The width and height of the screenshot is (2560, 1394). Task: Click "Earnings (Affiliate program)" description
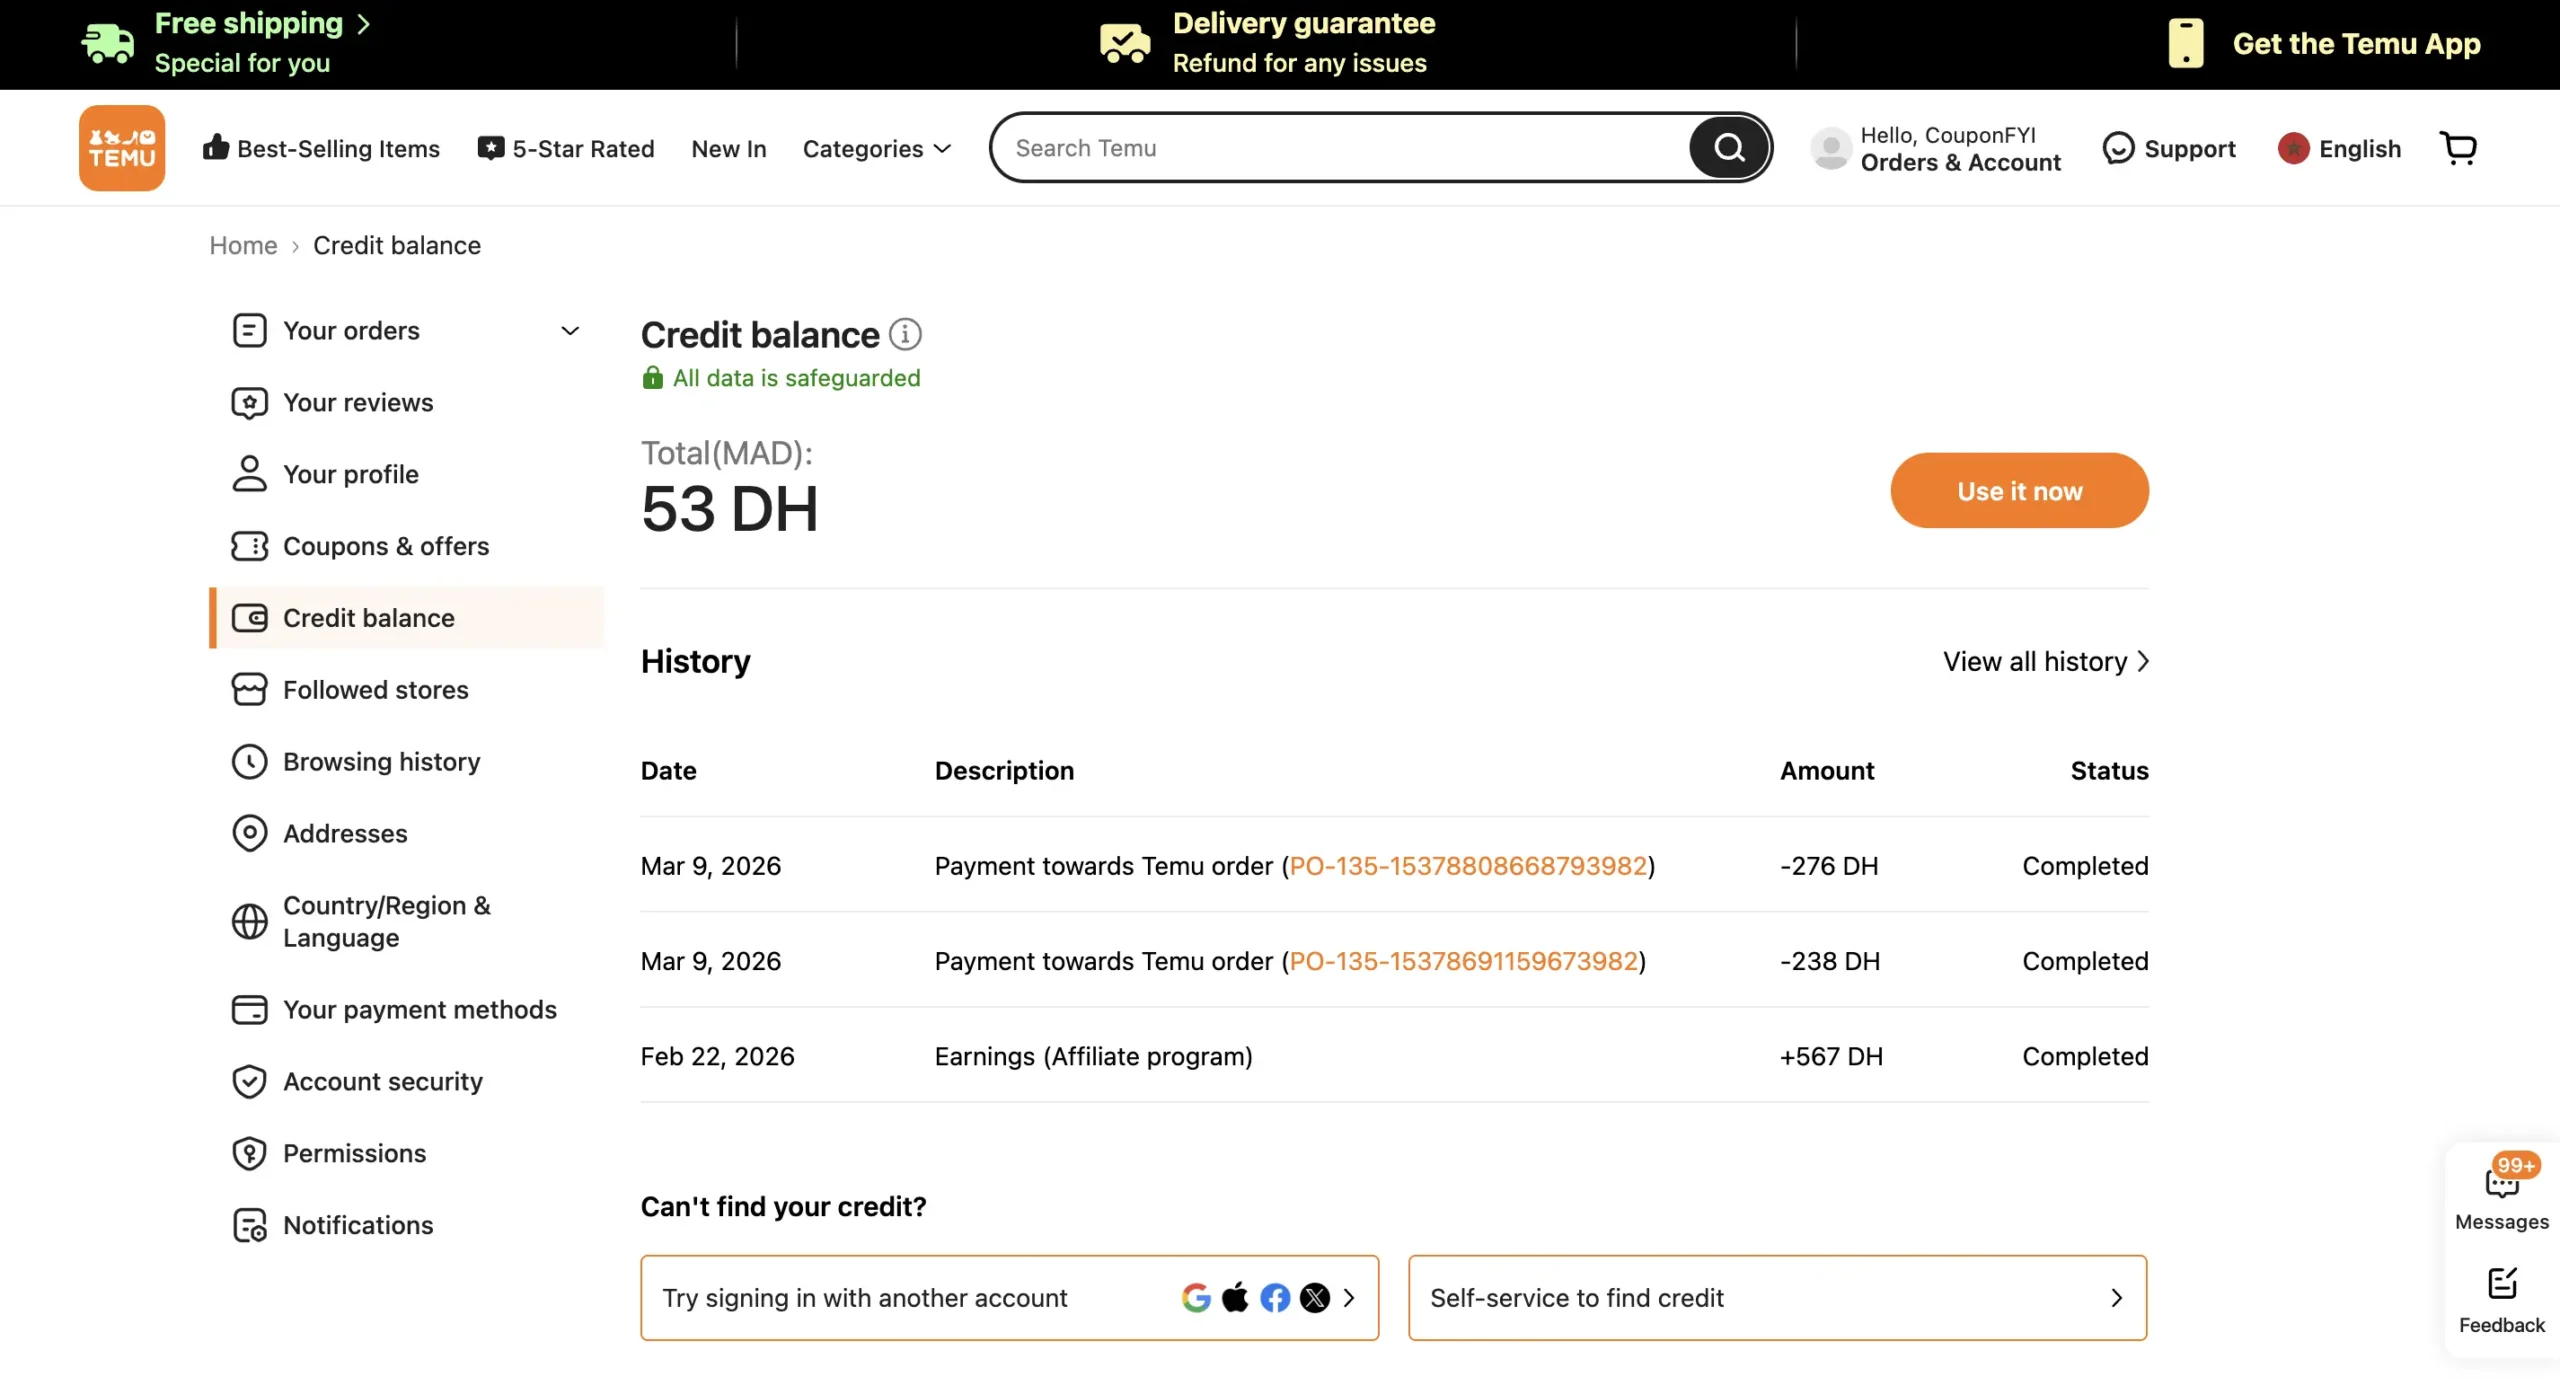1093,1056
